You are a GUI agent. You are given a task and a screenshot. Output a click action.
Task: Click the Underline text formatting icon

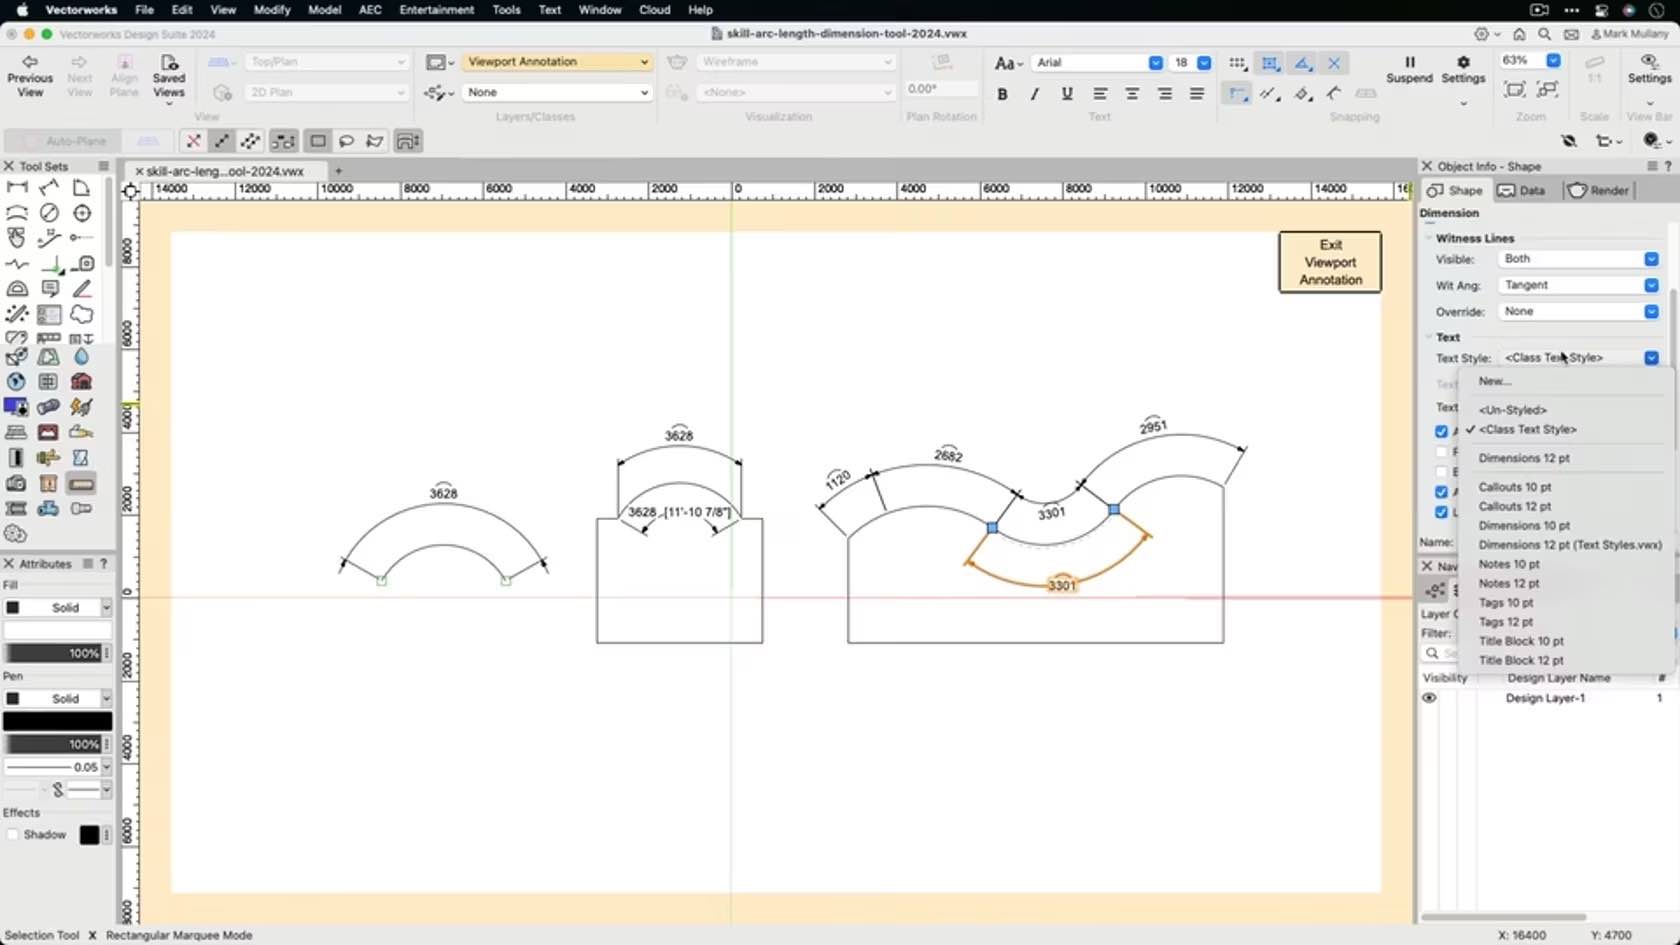pos(1067,94)
